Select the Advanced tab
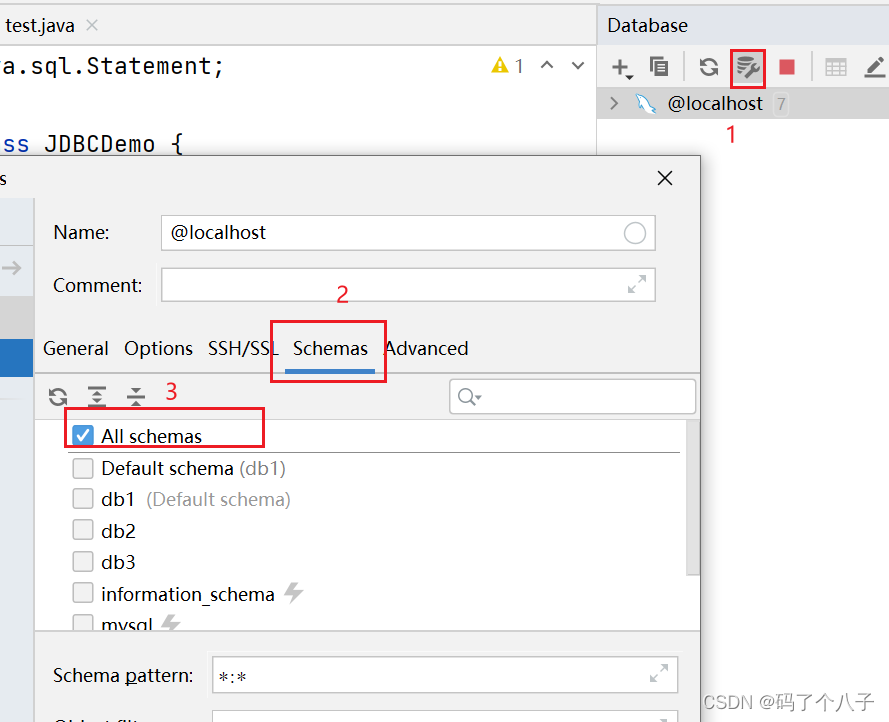The height and width of the screenshot is (722, 889). click(426, 348)
